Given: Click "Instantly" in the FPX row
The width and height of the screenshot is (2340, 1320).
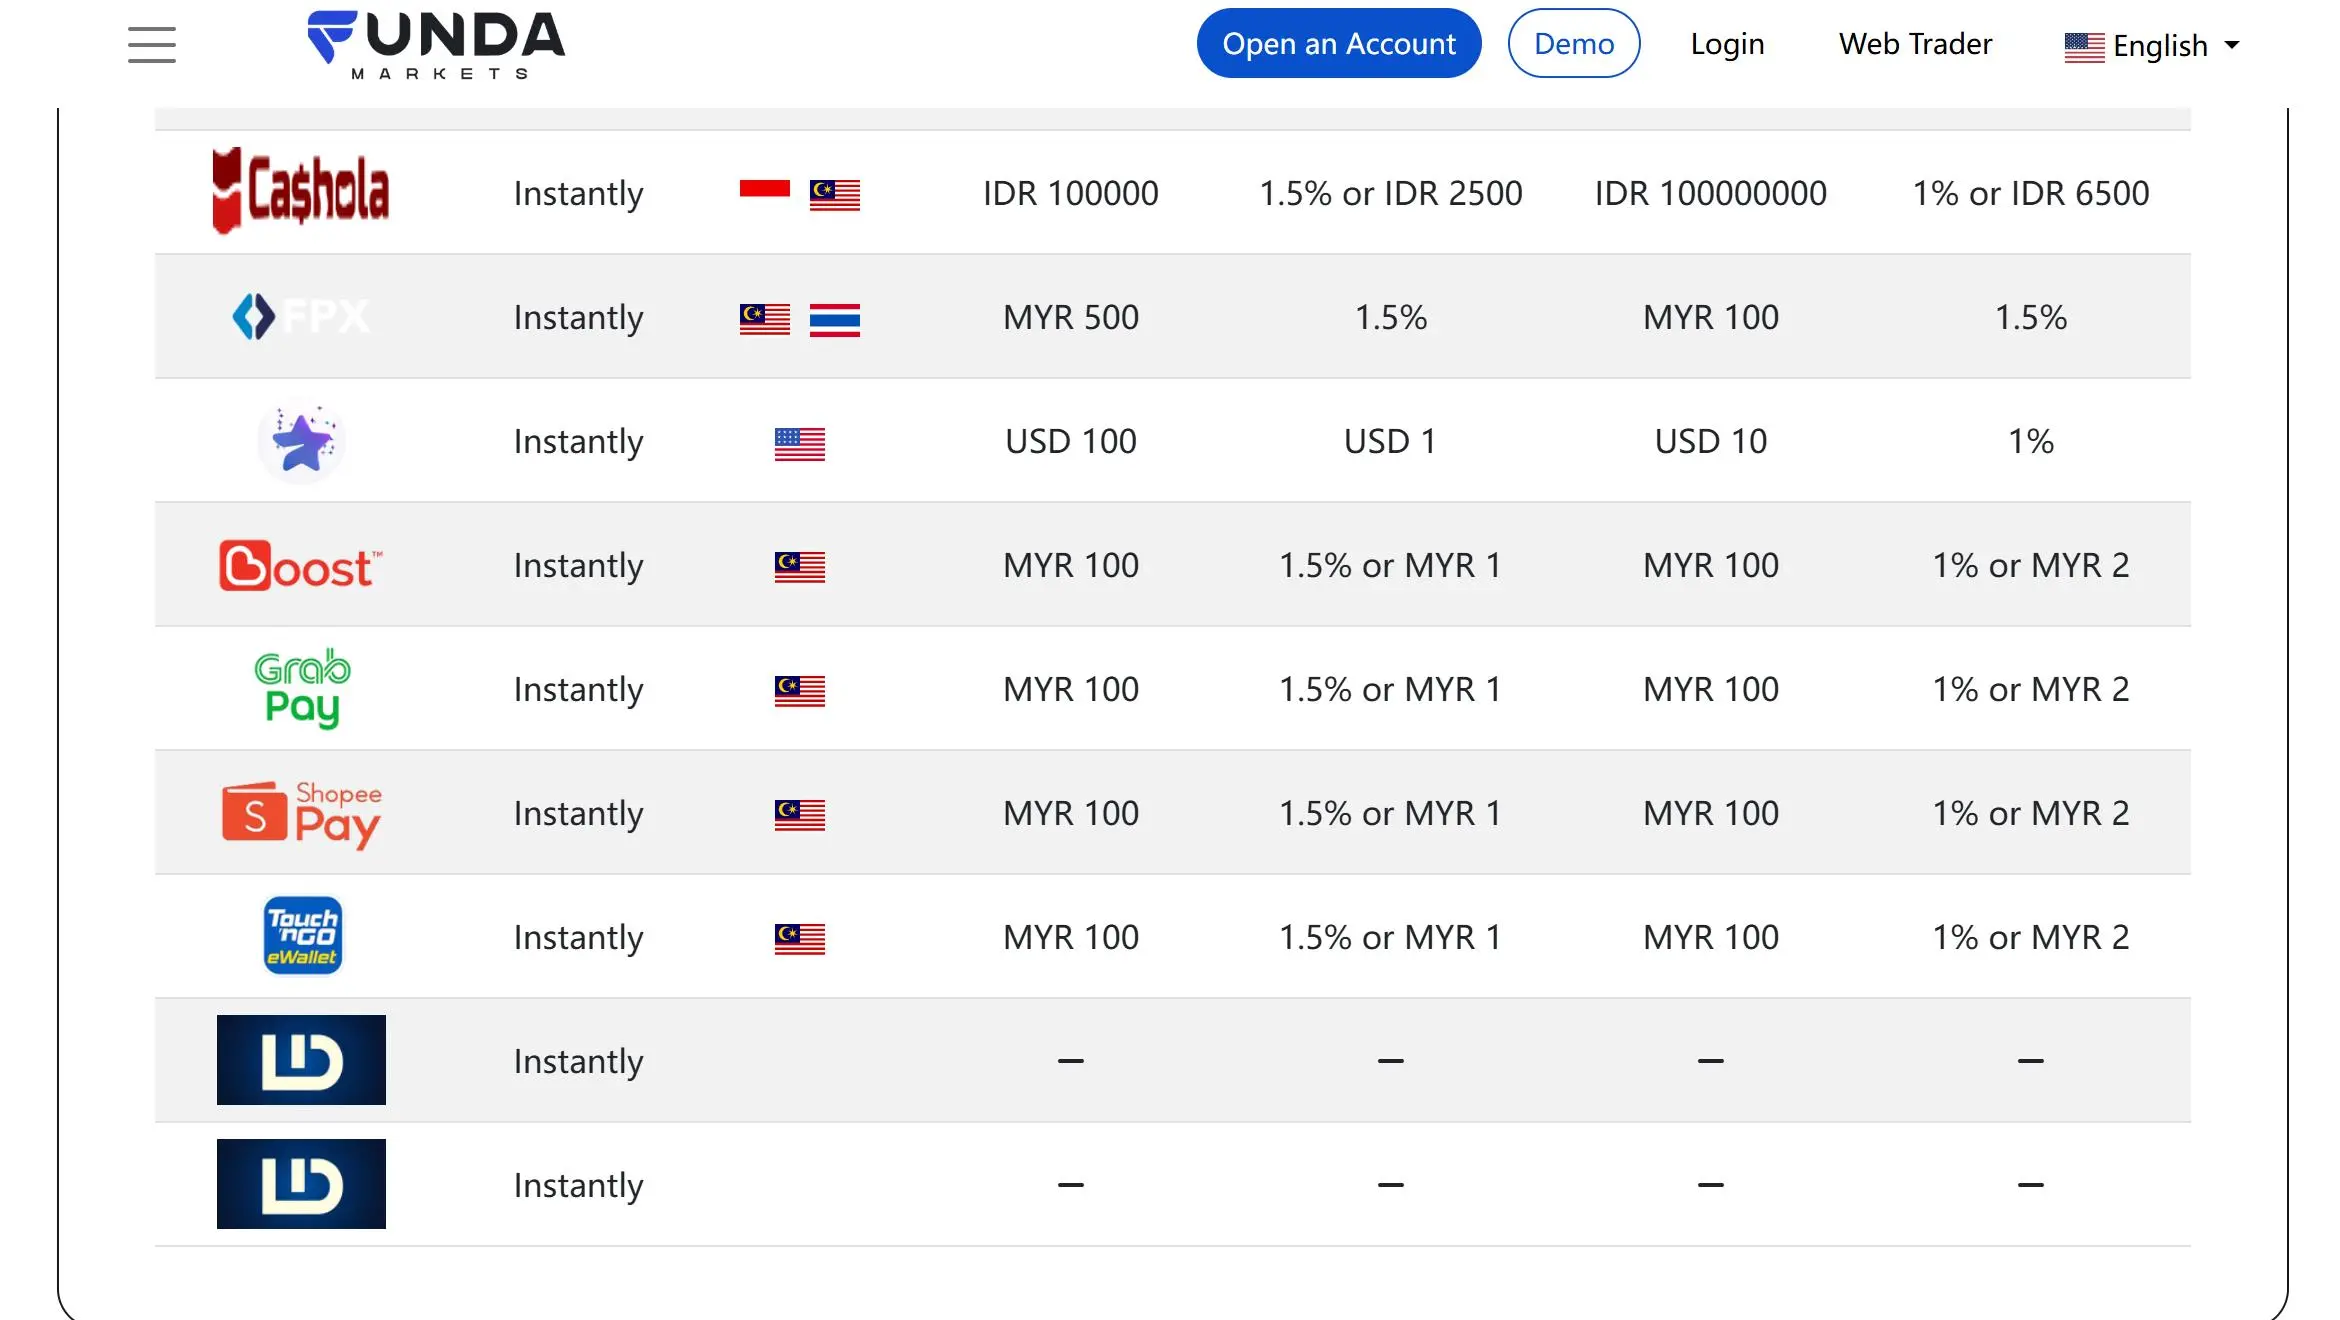Looking at the screenshot, I should [578, 317].
